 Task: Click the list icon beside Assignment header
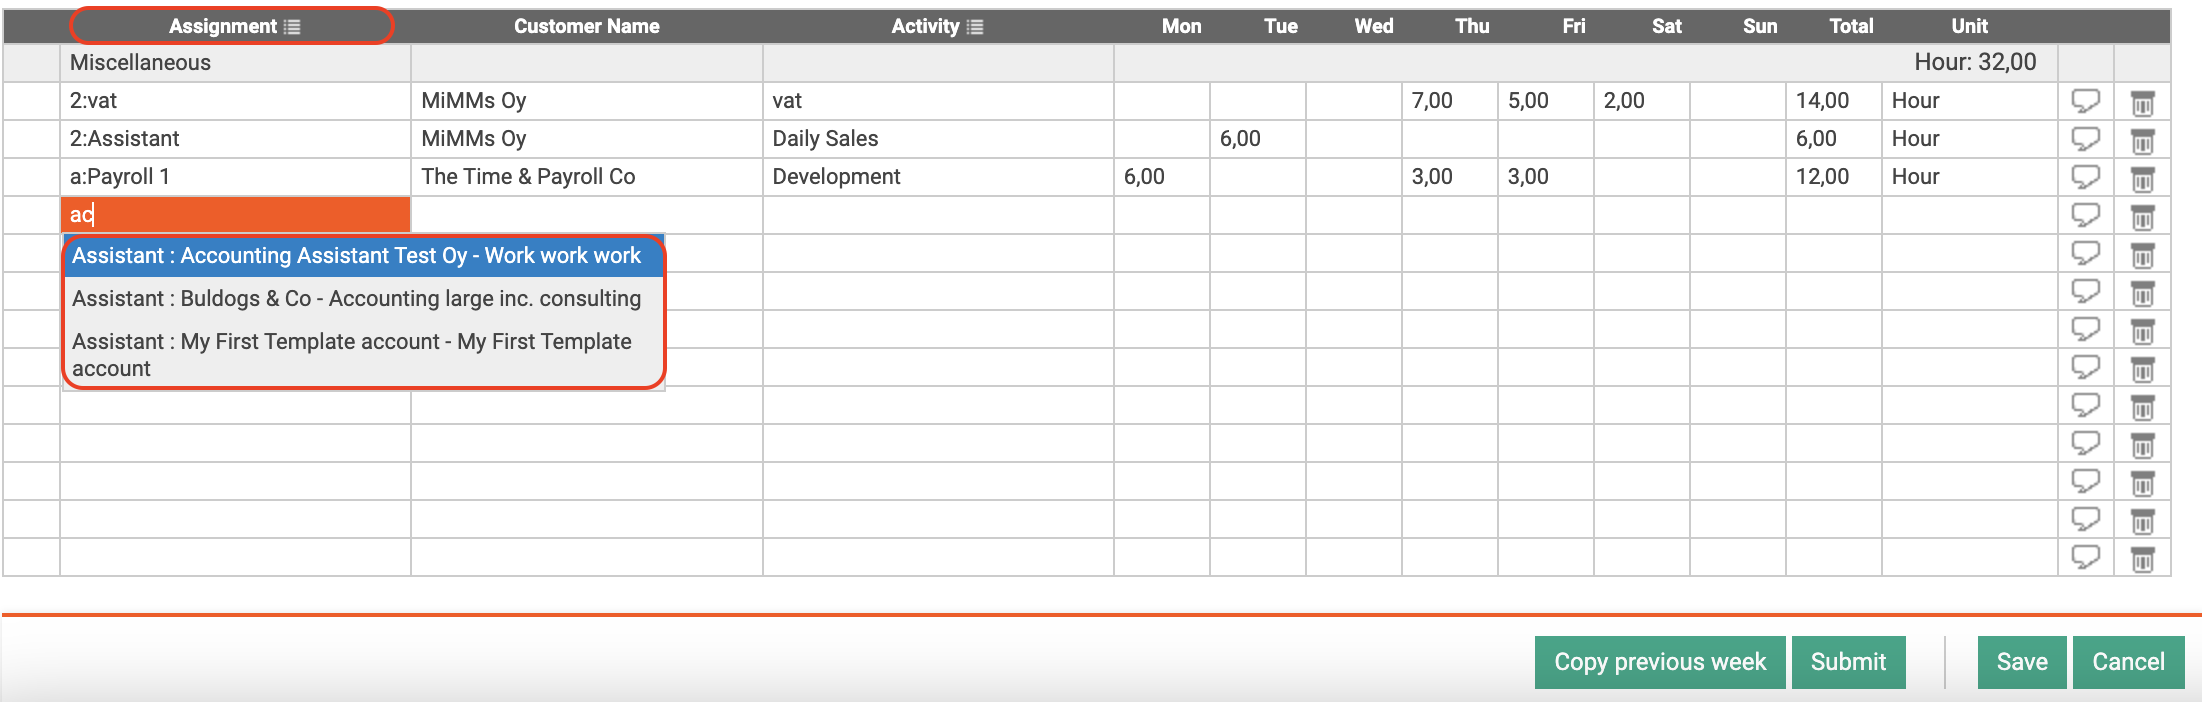coord(292,27)
